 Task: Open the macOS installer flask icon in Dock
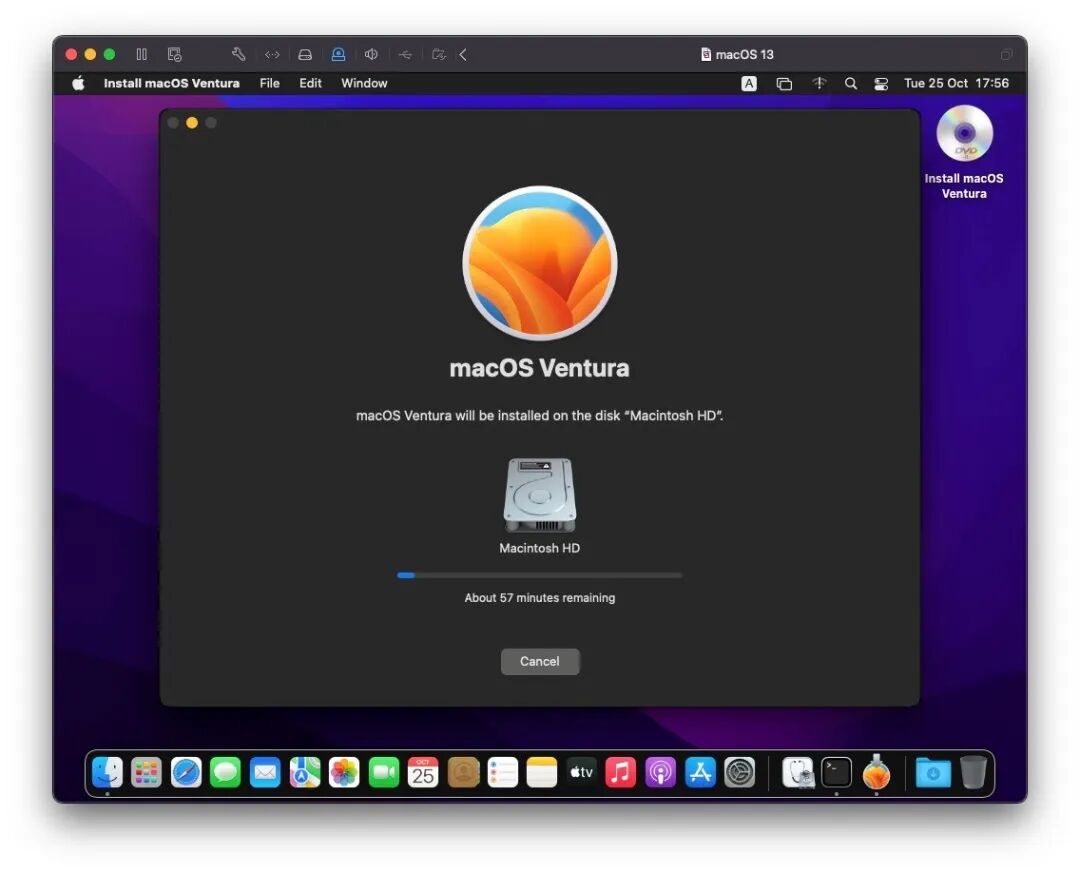pyautogui.click(x=876, y=772)
